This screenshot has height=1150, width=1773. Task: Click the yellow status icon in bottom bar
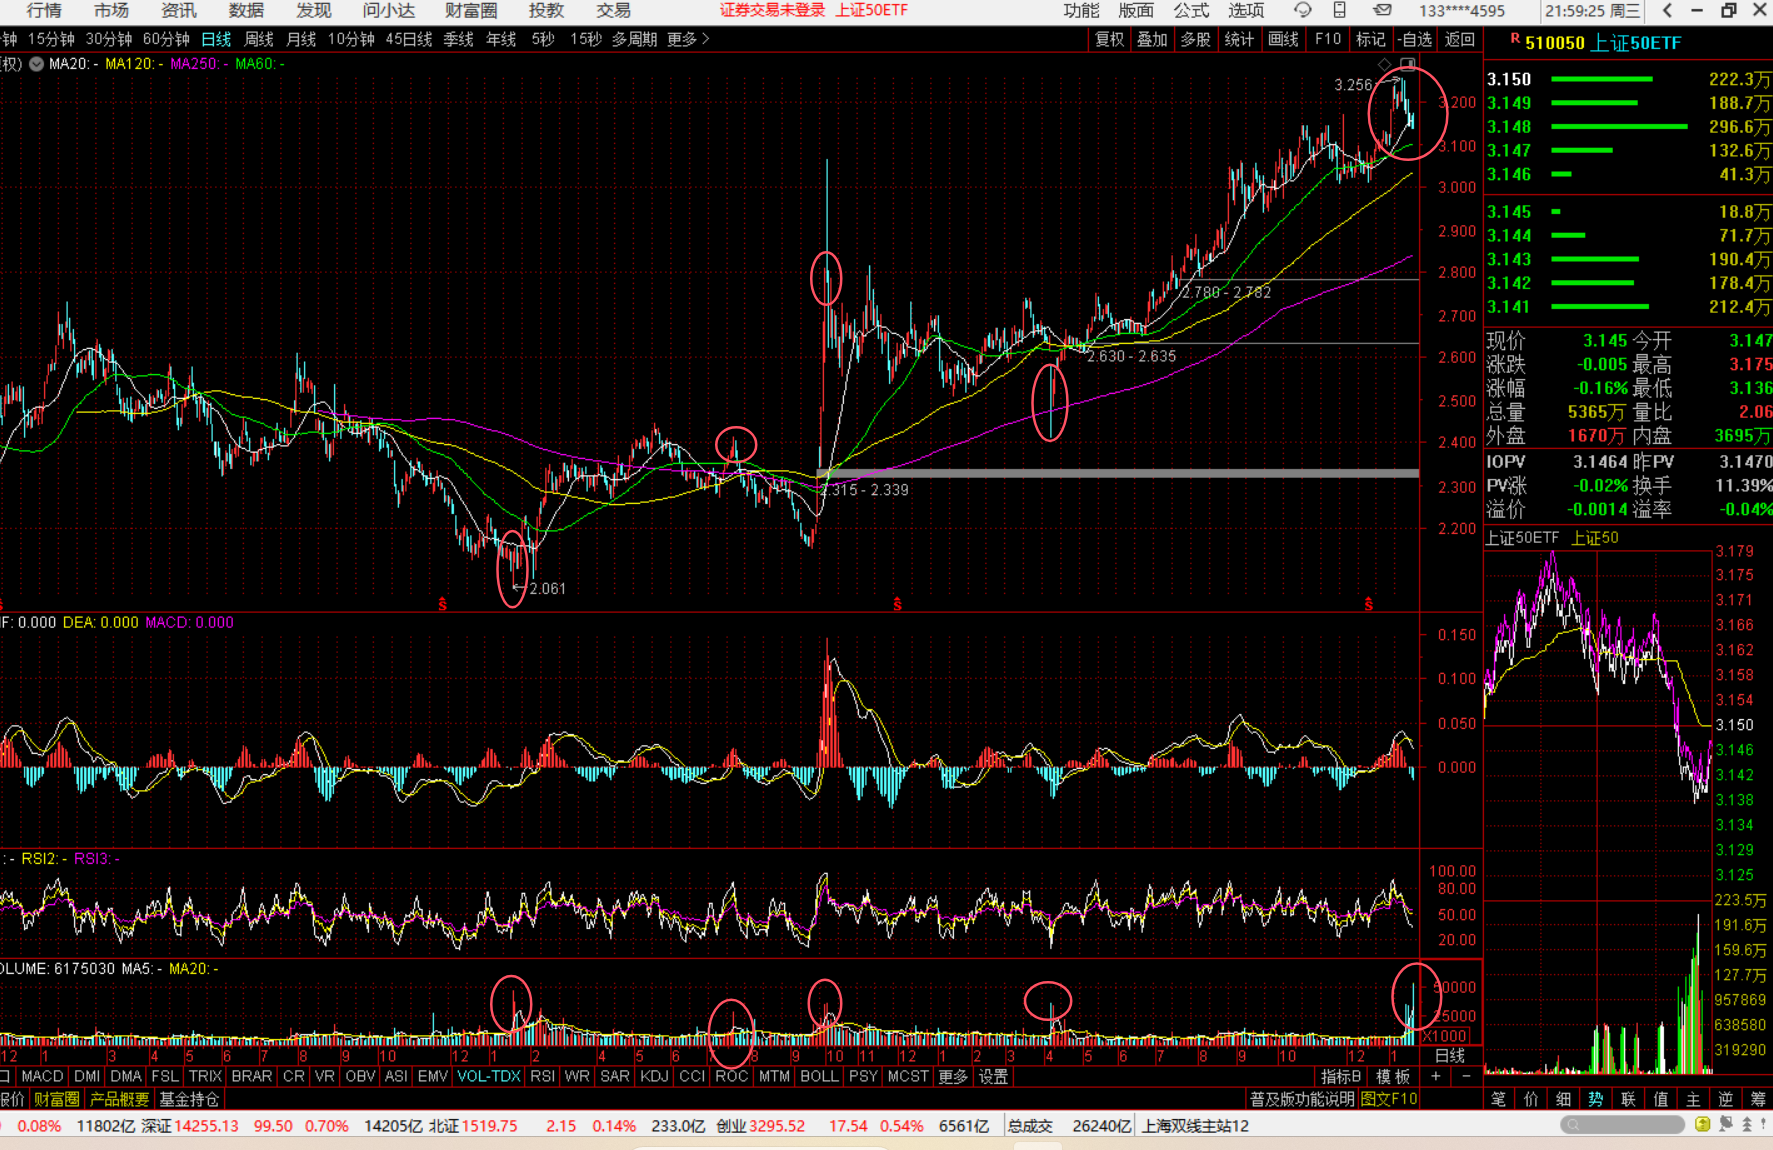tap(1703, 1125)
